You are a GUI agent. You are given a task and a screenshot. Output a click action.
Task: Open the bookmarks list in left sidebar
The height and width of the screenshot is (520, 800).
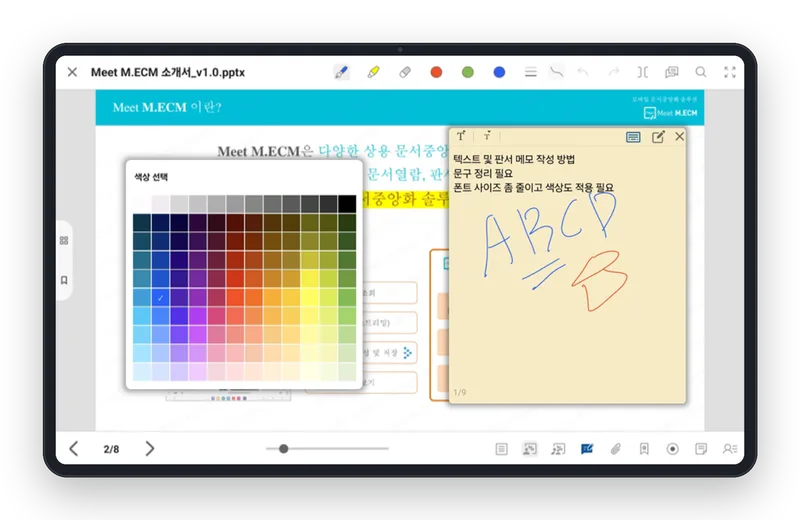[x=64, y=280]
